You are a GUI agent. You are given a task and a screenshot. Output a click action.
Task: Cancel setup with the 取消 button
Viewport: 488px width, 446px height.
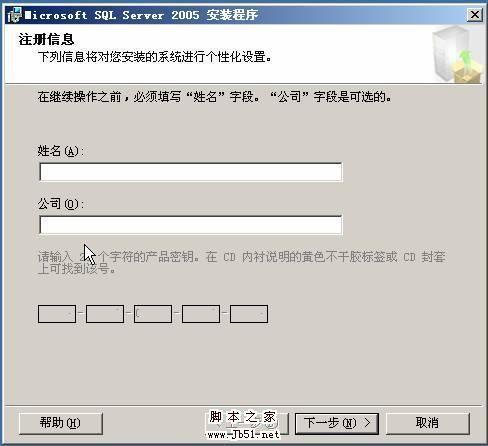coord(428,423)
